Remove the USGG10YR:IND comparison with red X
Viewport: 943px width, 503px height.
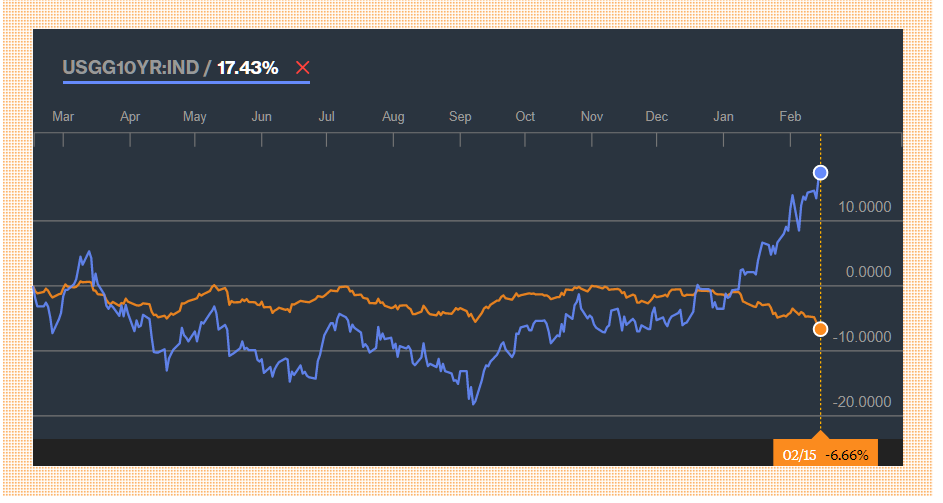pyautogui.click(x=303, y=68)
